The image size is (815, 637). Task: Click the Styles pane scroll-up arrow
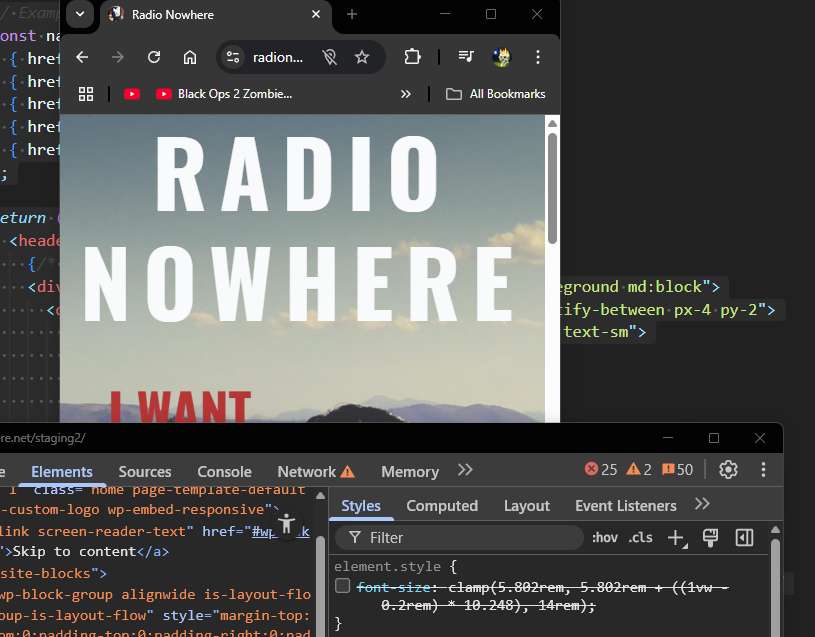click(x=775, y=530)
